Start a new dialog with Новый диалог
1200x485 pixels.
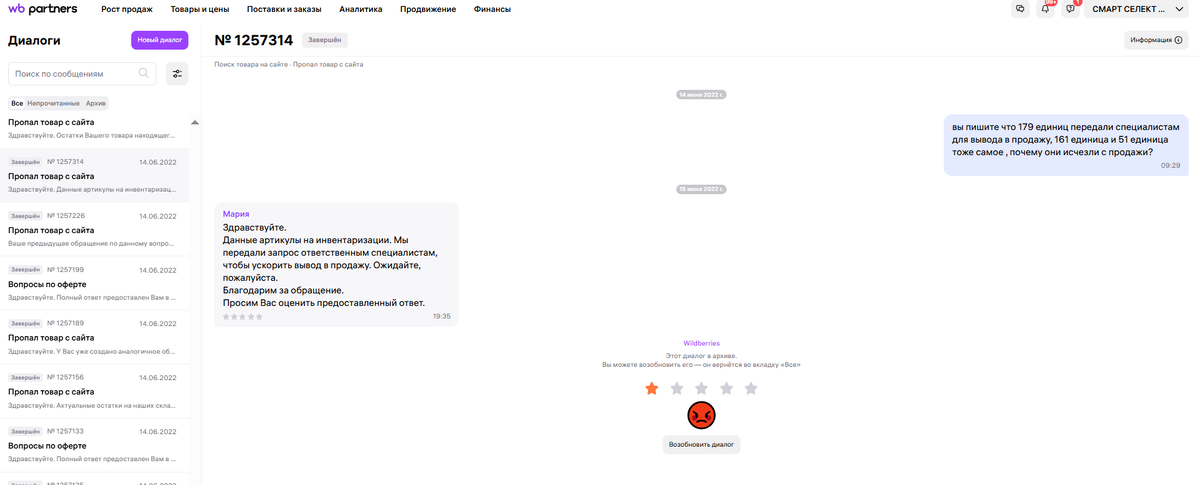[160, 40]
